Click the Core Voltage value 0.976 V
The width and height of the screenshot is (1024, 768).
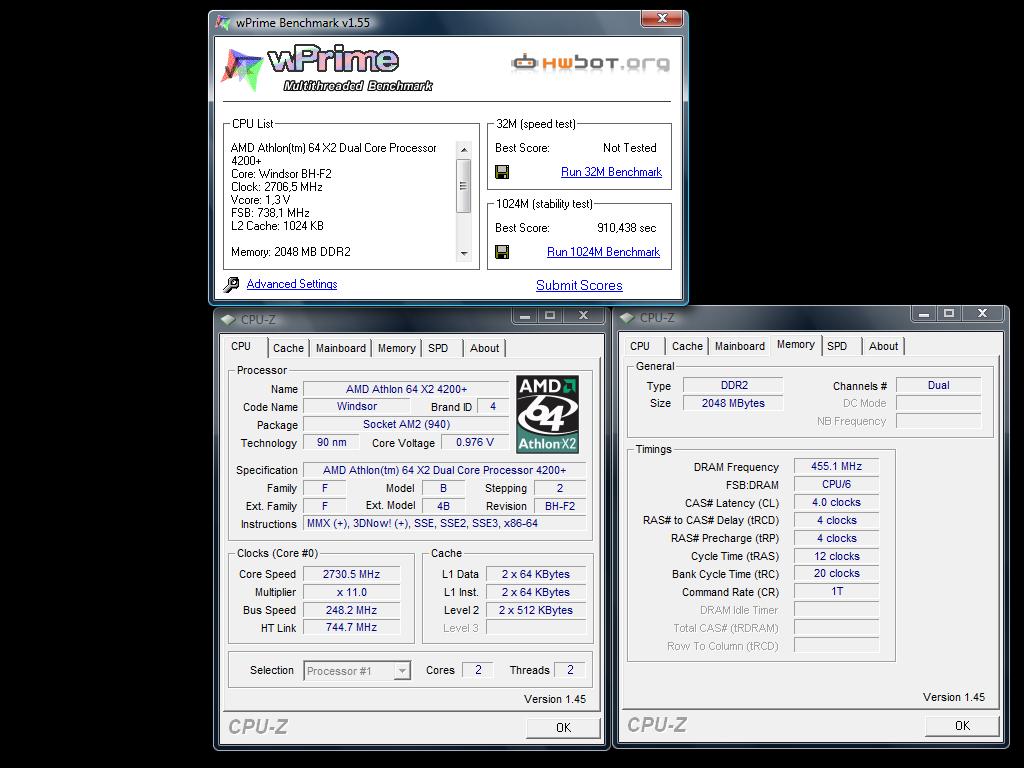tap(474, 442)
